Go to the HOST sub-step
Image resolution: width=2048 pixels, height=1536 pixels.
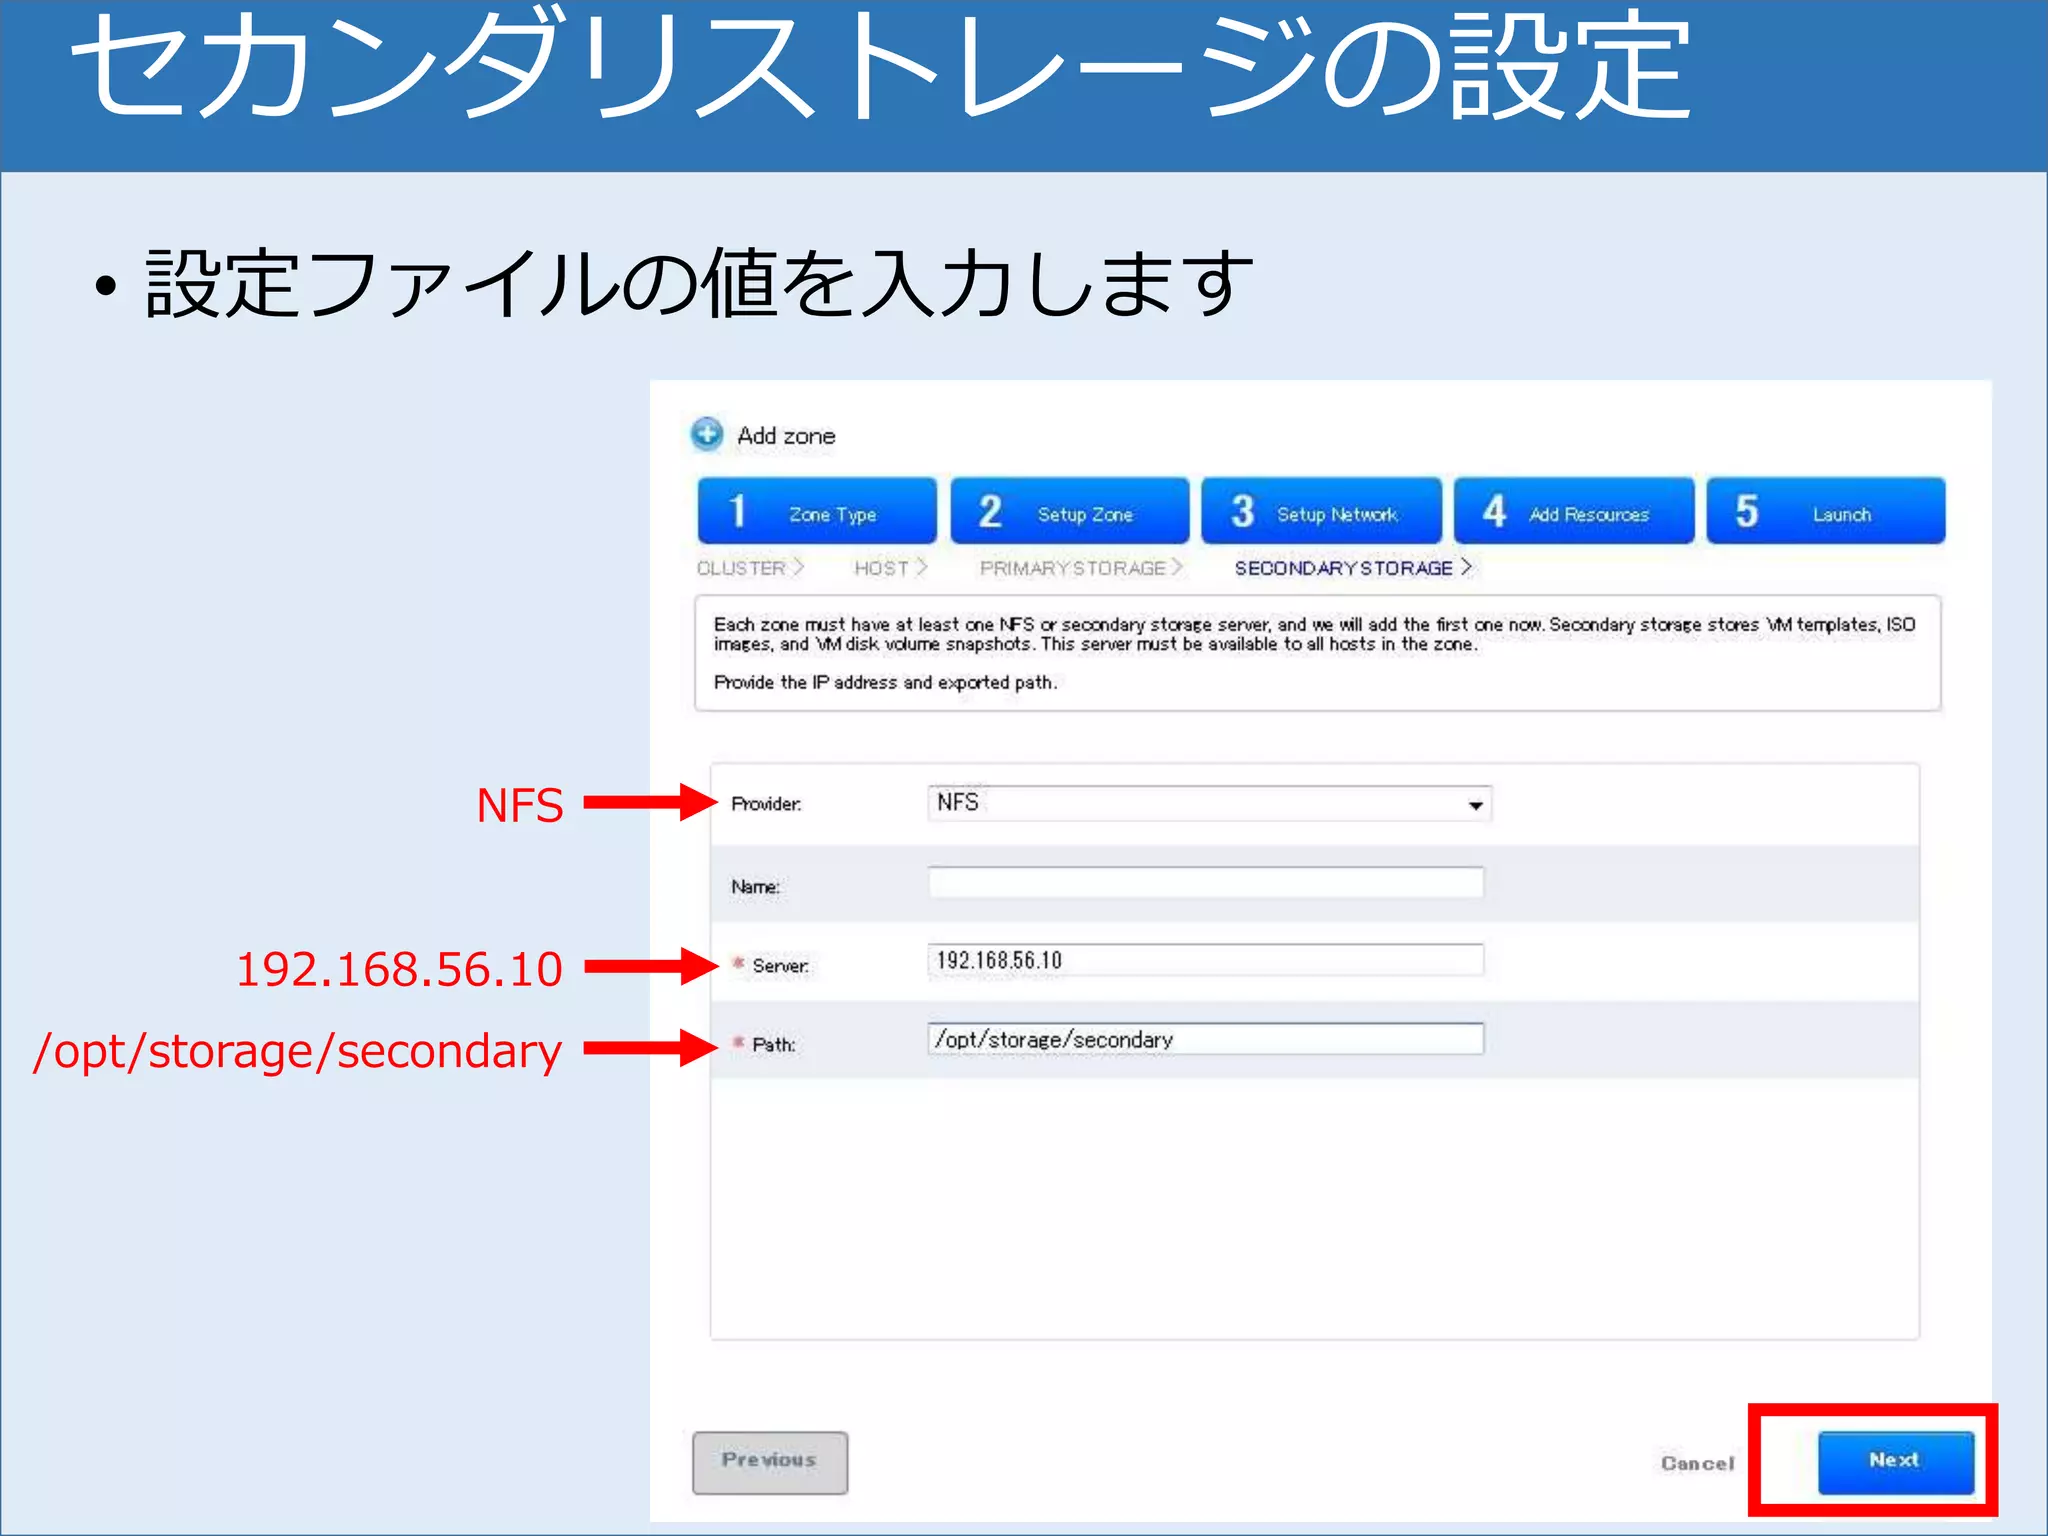click(890, 568)
